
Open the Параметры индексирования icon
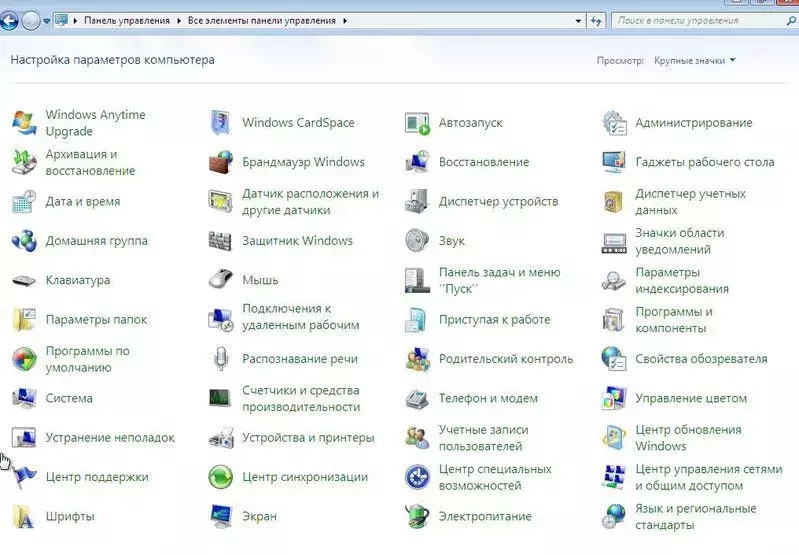[x=614, y=280]
